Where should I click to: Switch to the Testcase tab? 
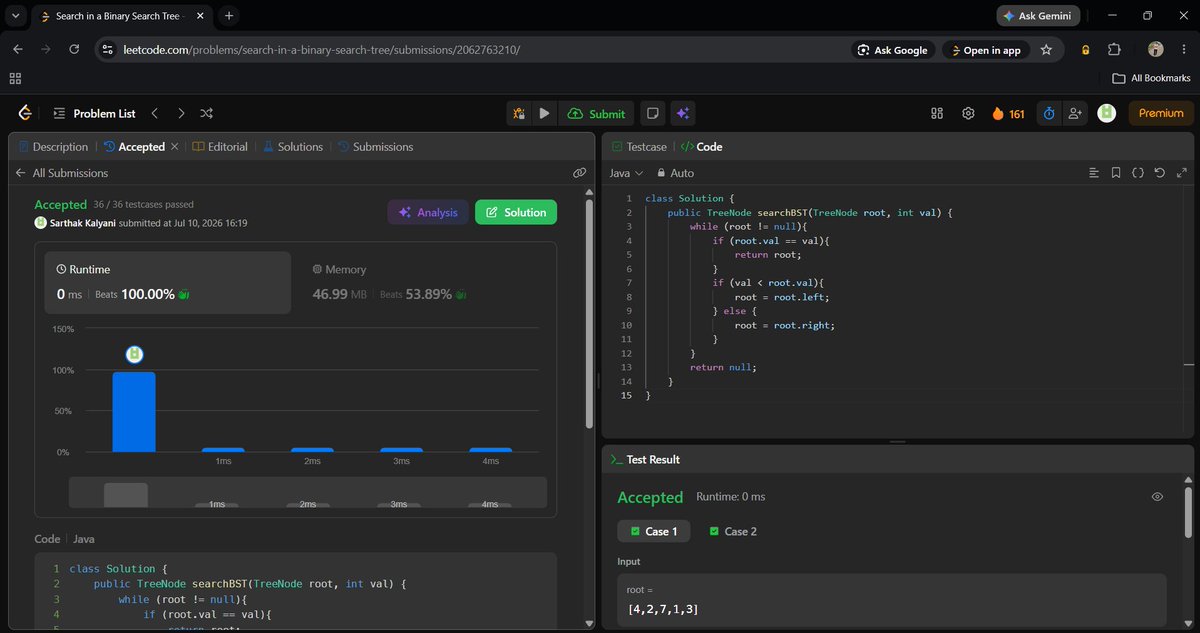[638, 146]
